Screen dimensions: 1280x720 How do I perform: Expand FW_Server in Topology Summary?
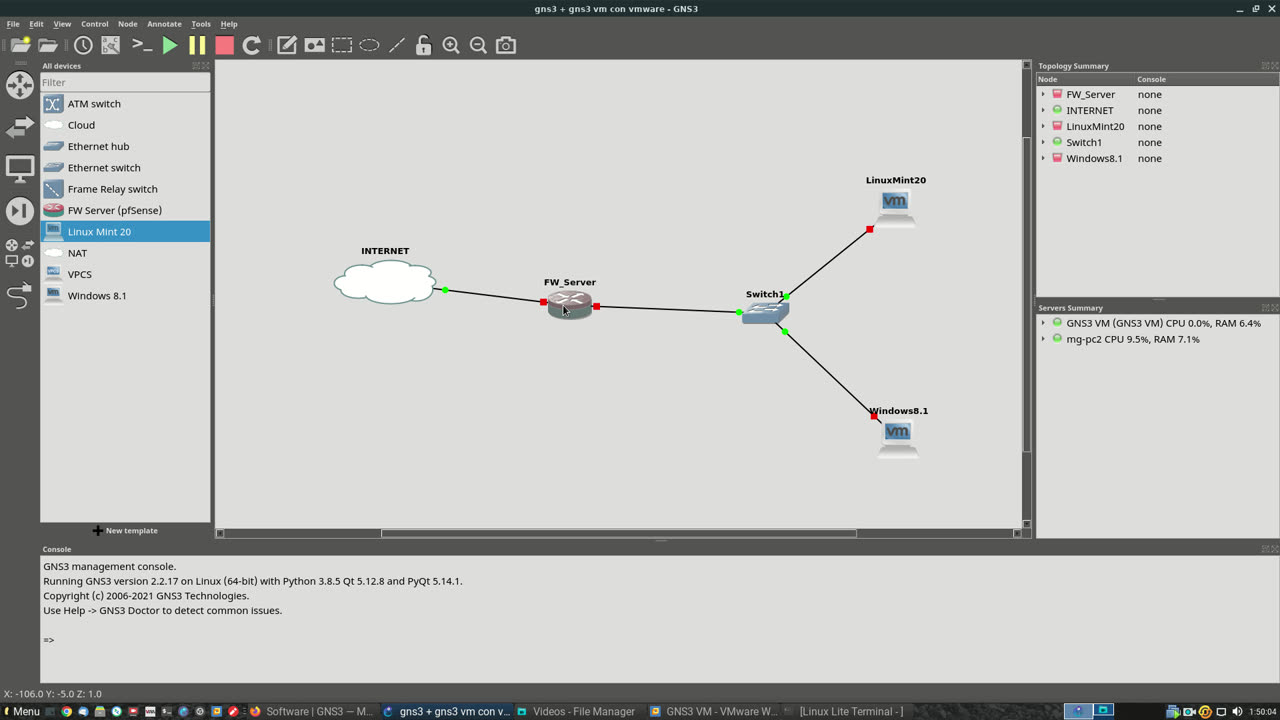(x=1043, y=95)
